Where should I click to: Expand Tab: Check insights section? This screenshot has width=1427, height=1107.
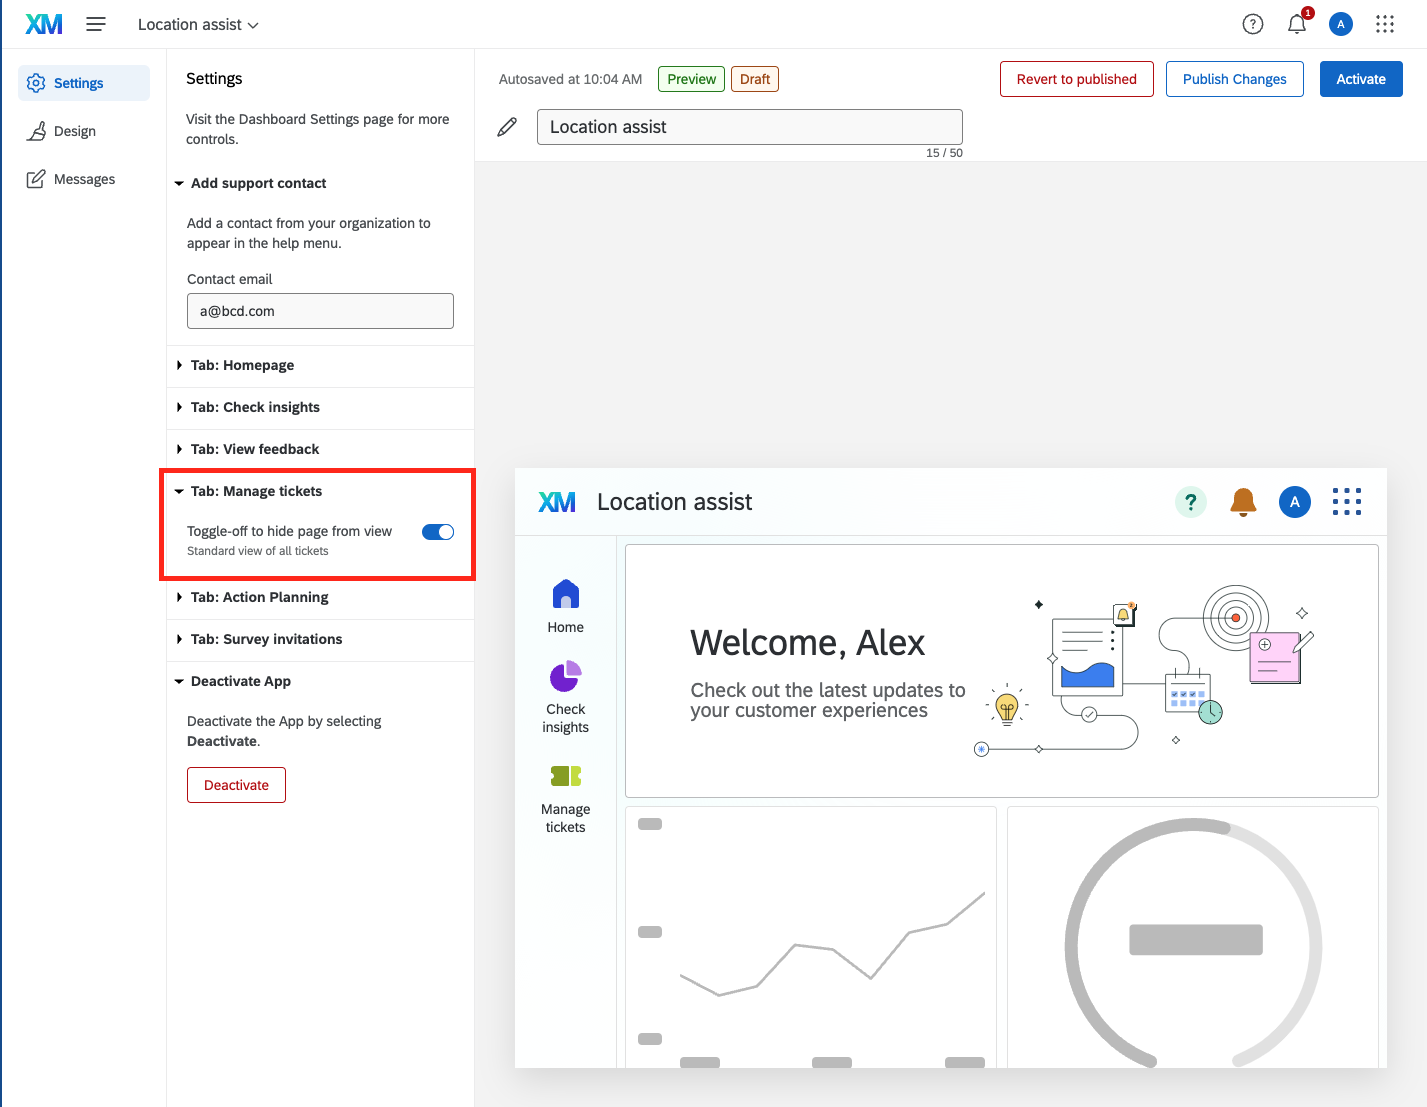click(x=320, y=407)
